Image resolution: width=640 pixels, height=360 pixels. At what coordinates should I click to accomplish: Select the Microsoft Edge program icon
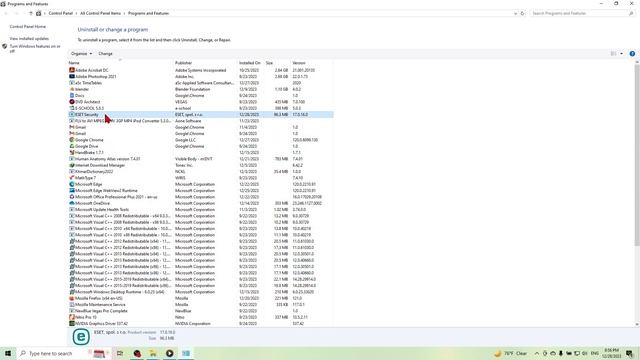coord(72,184)
